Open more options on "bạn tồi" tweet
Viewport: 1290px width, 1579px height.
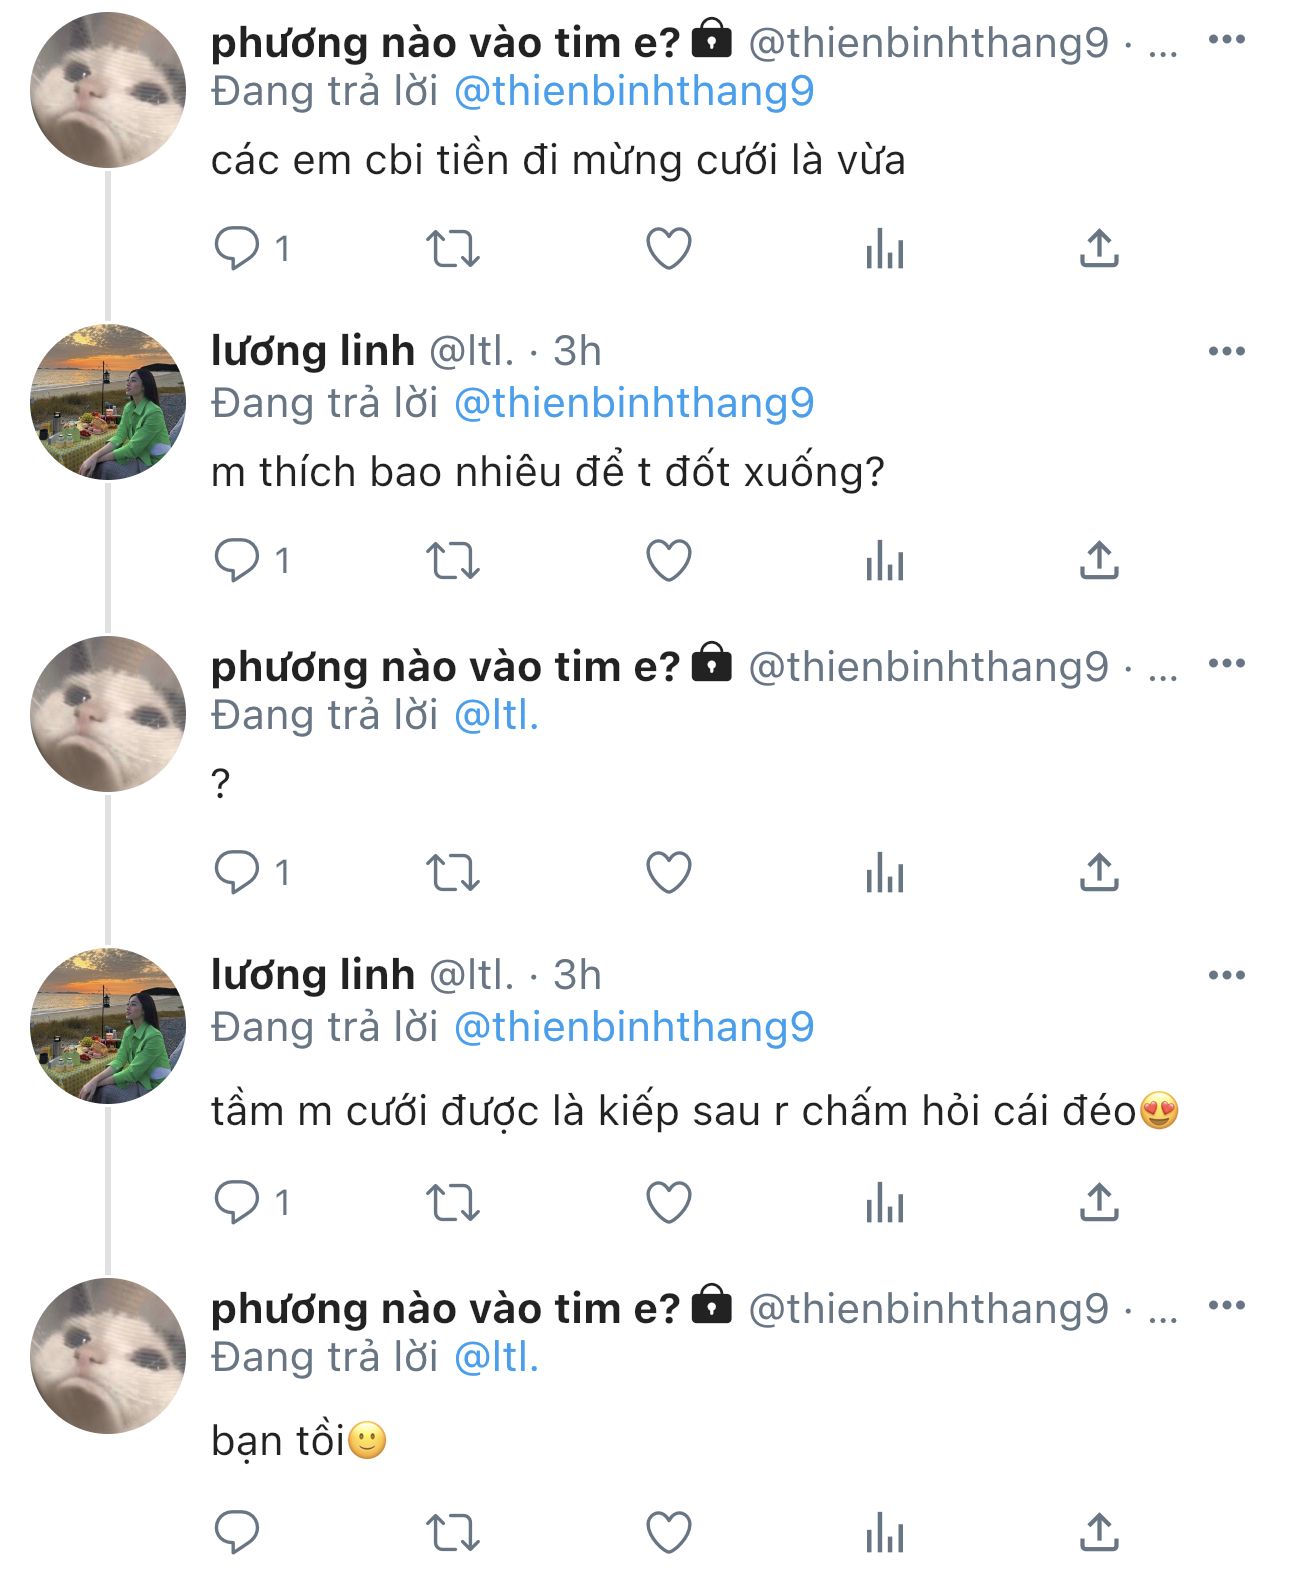point(1226,1305)
